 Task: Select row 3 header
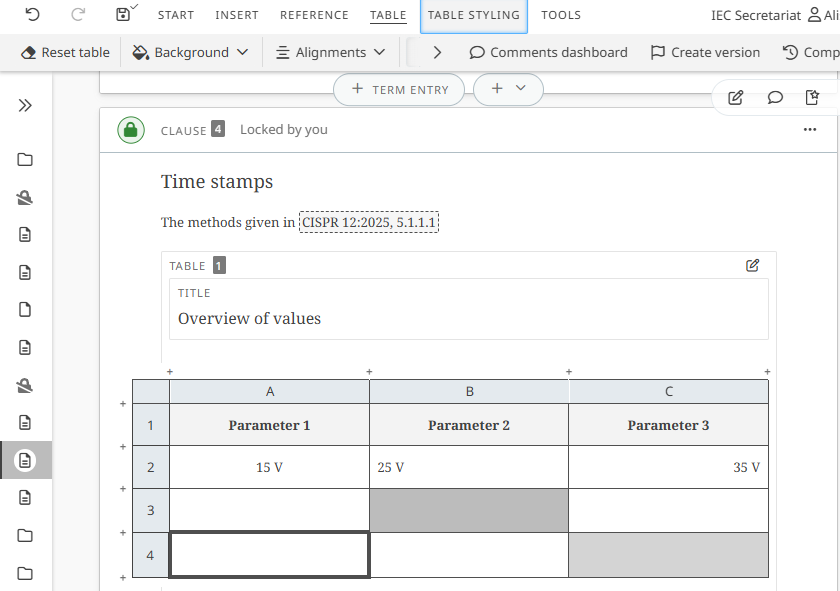pos(151,510)
